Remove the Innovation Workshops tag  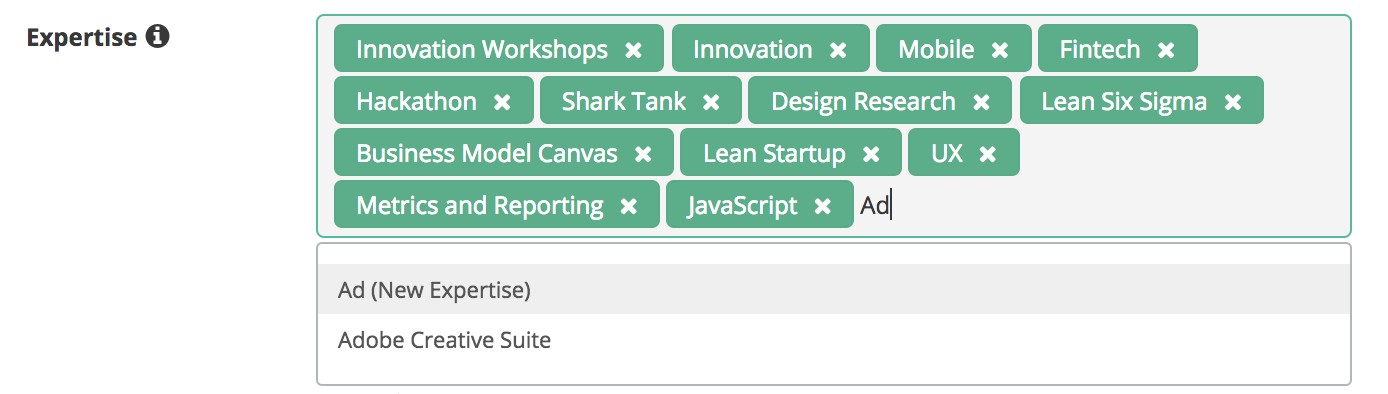633,50
